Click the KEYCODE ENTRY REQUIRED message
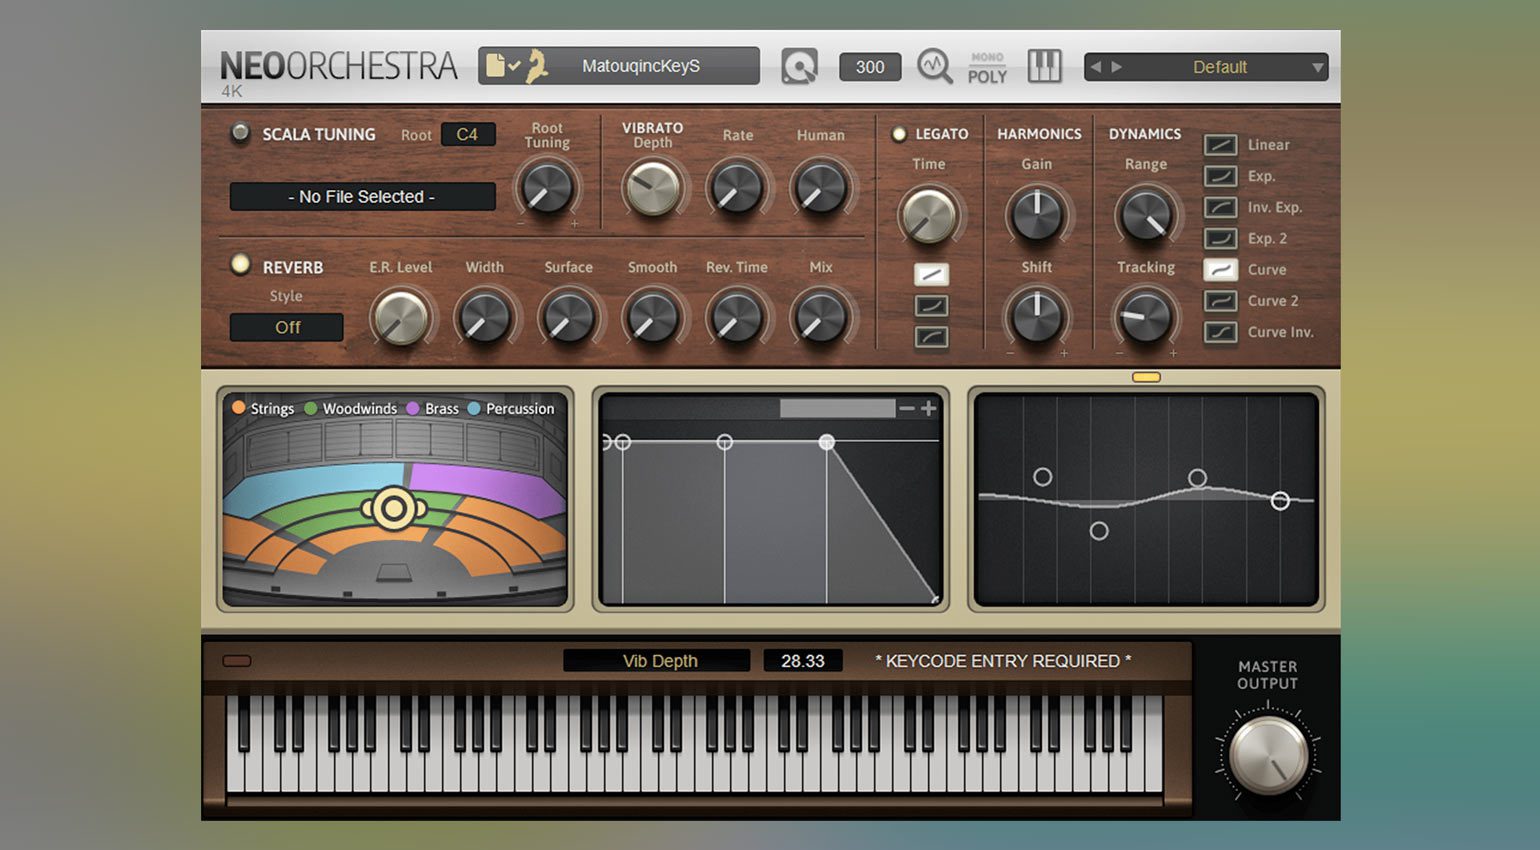Screen dimensions: 1540x850 pos(1003,661)
